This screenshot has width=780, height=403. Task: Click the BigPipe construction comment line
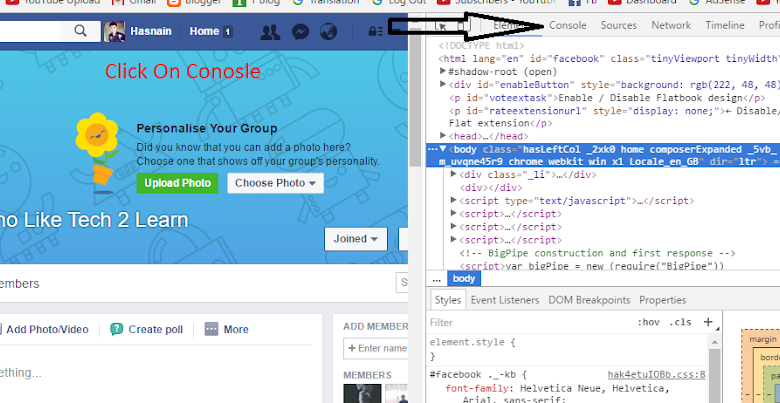(597, 253)
